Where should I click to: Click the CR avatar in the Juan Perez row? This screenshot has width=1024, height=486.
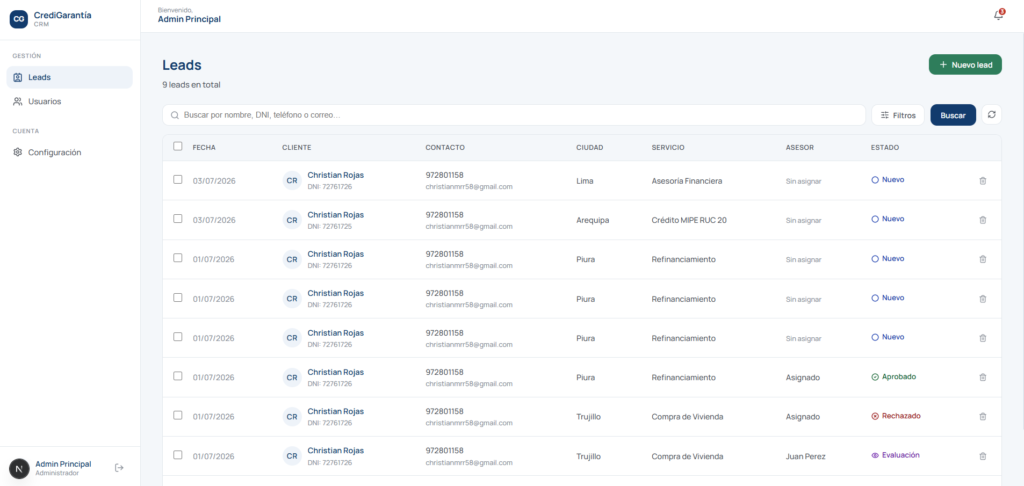tap(292, 456)
